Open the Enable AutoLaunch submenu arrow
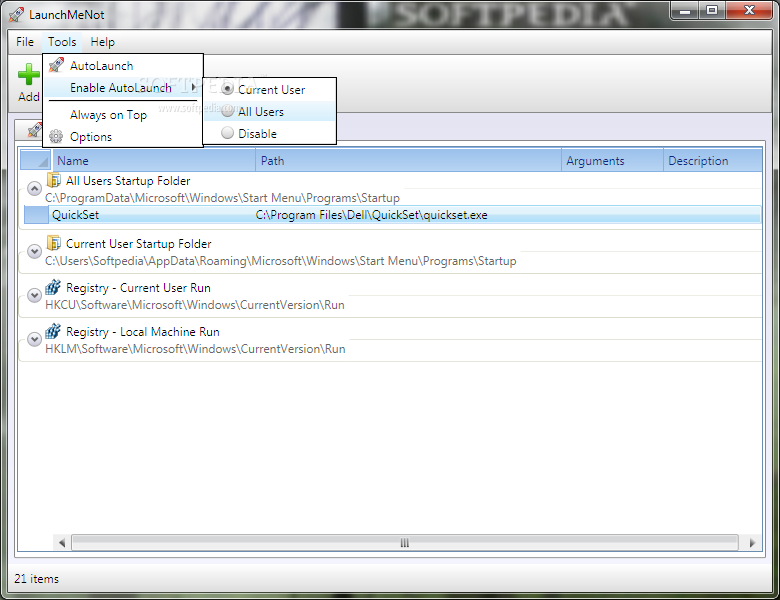 [x=193, y=87]
